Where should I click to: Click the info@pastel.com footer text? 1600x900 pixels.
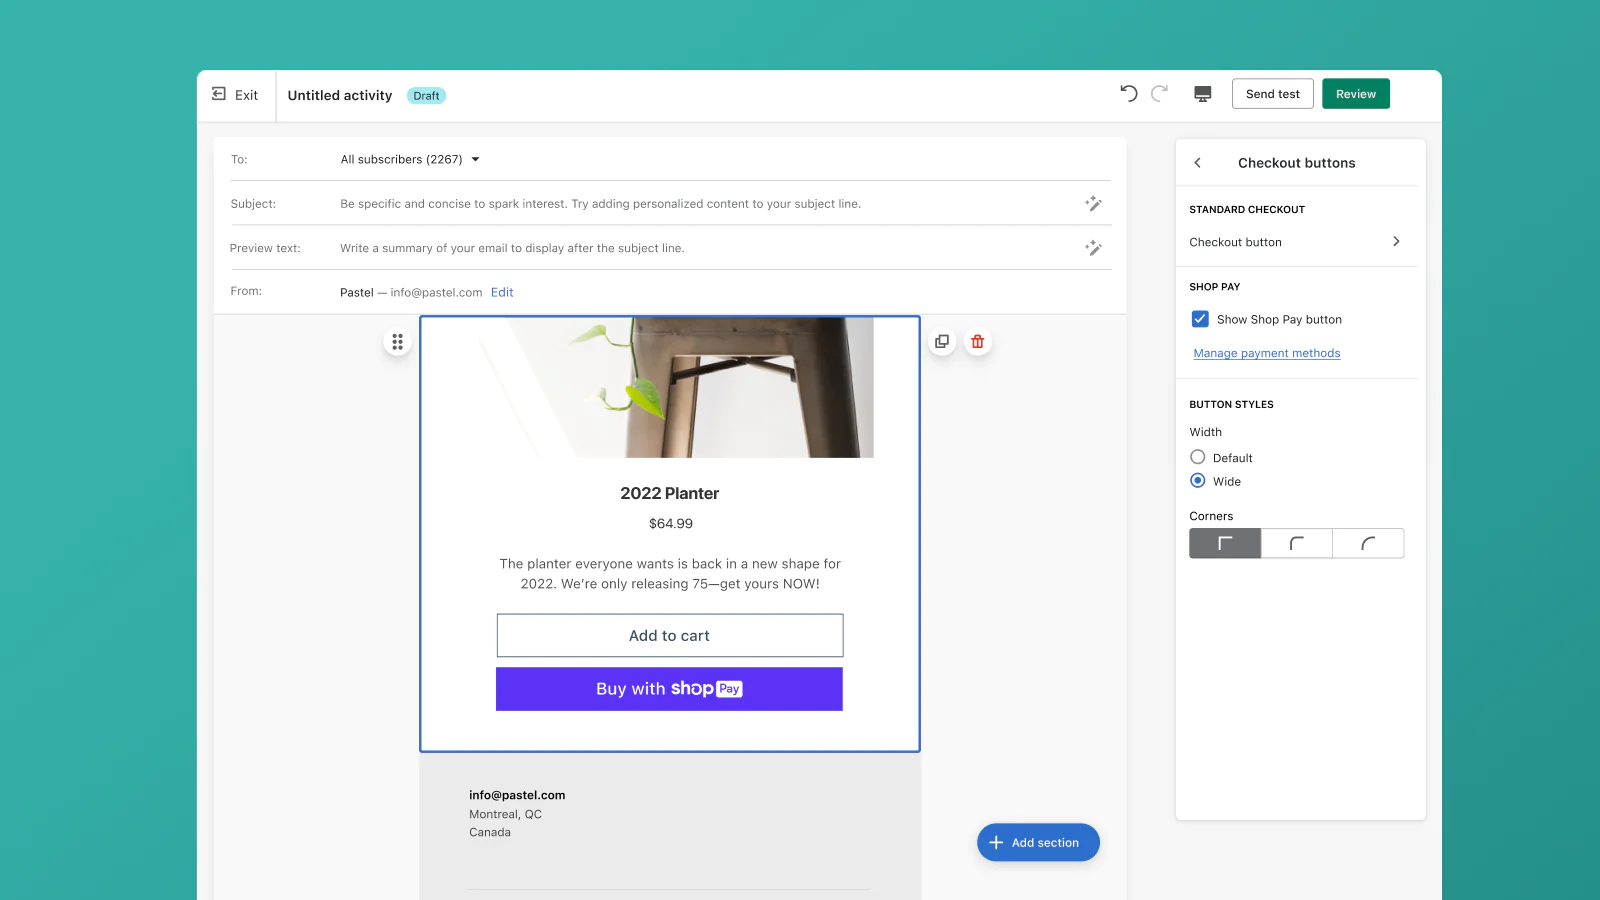[517, 795]
